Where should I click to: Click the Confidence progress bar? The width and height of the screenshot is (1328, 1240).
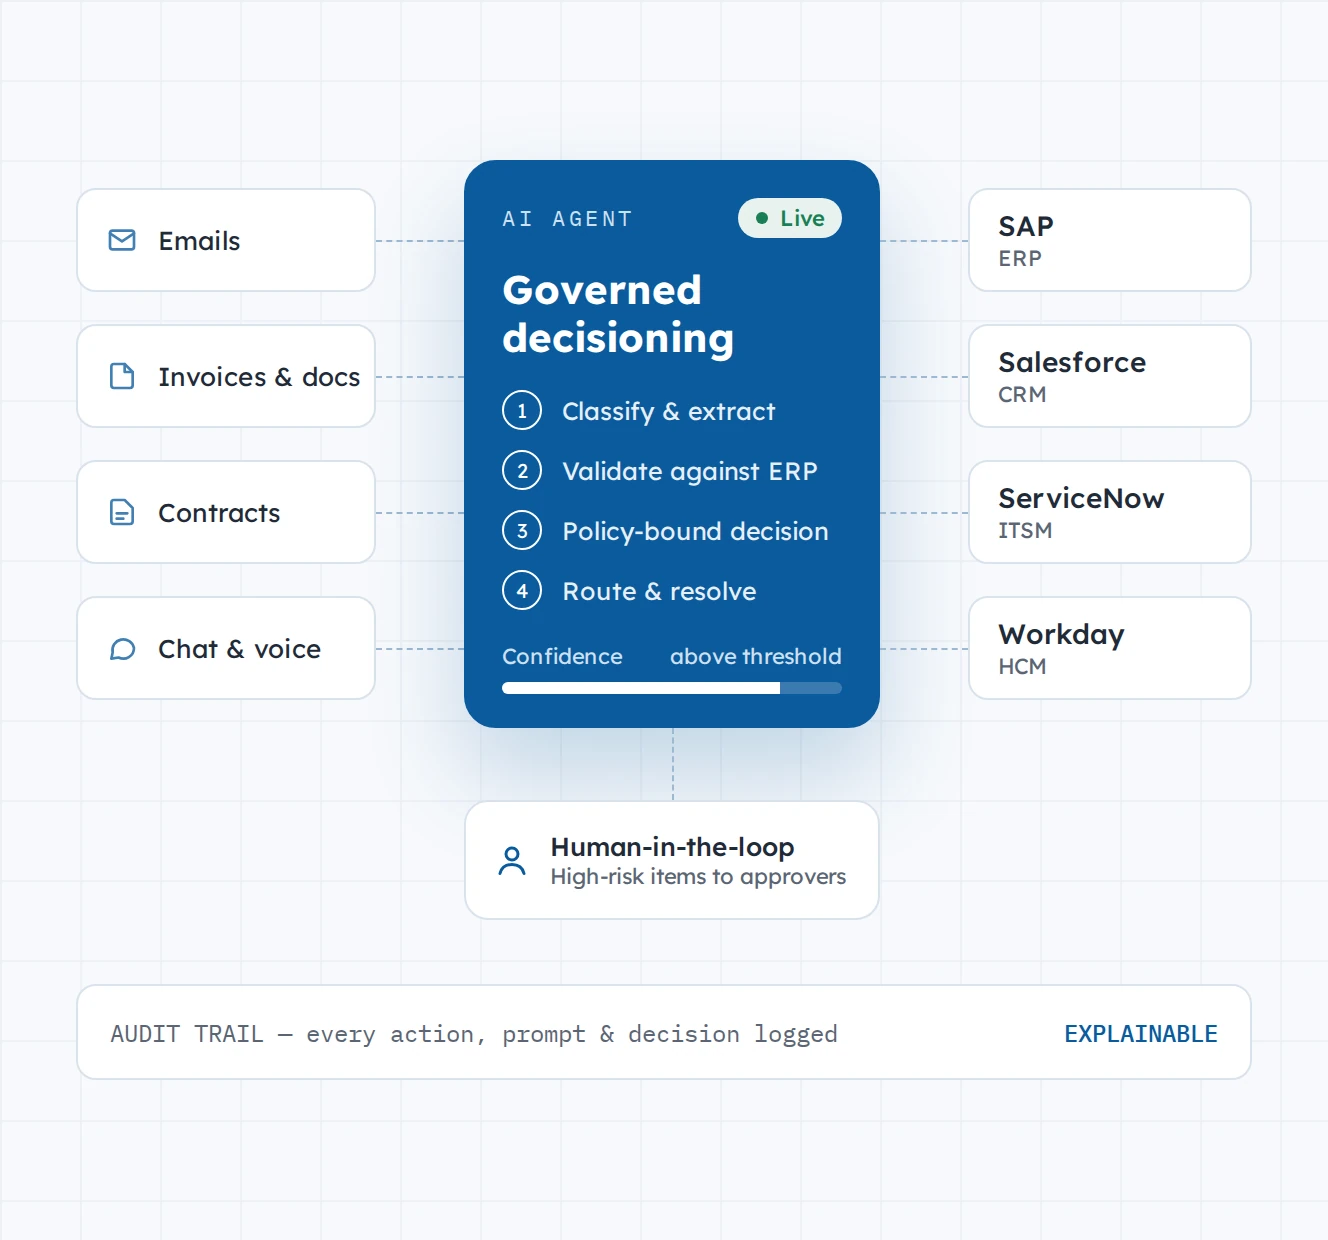pos(672,688)
